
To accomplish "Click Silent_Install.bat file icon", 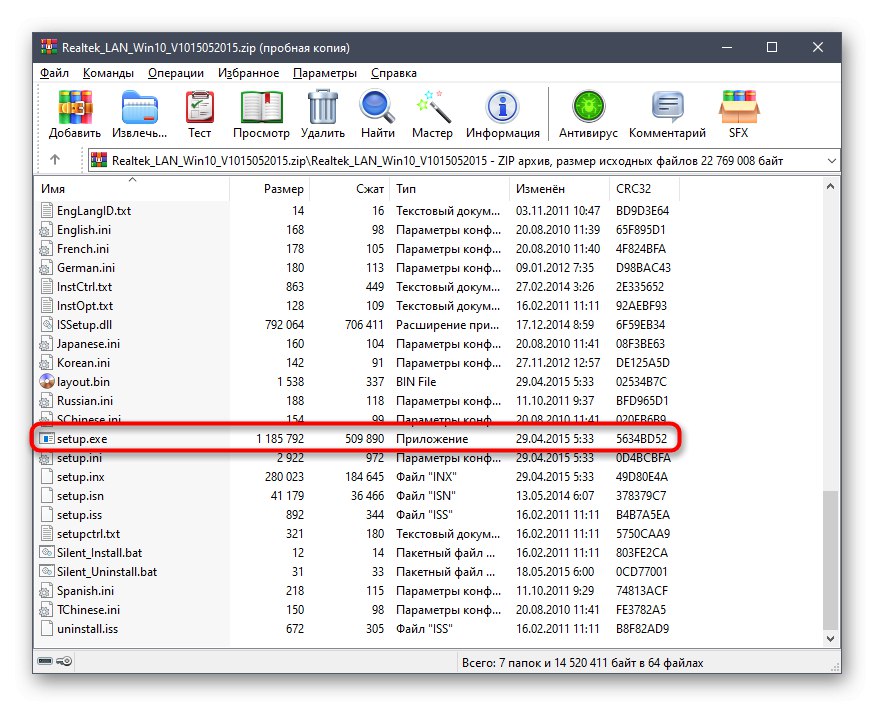I will (x=47, y=553).
